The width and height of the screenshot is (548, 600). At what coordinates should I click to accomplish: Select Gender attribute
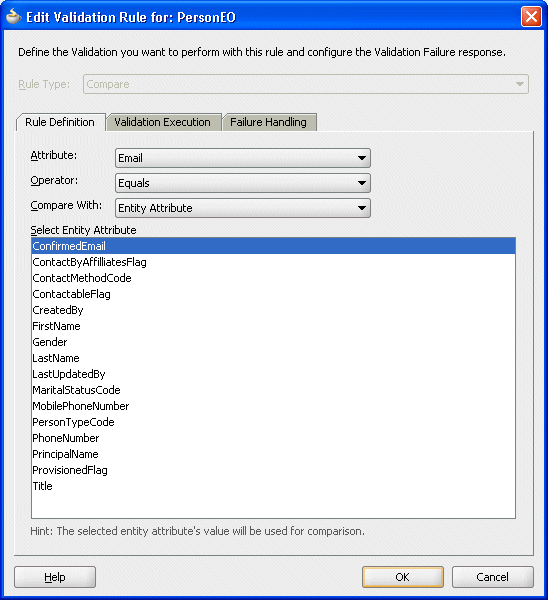point(273,342)
